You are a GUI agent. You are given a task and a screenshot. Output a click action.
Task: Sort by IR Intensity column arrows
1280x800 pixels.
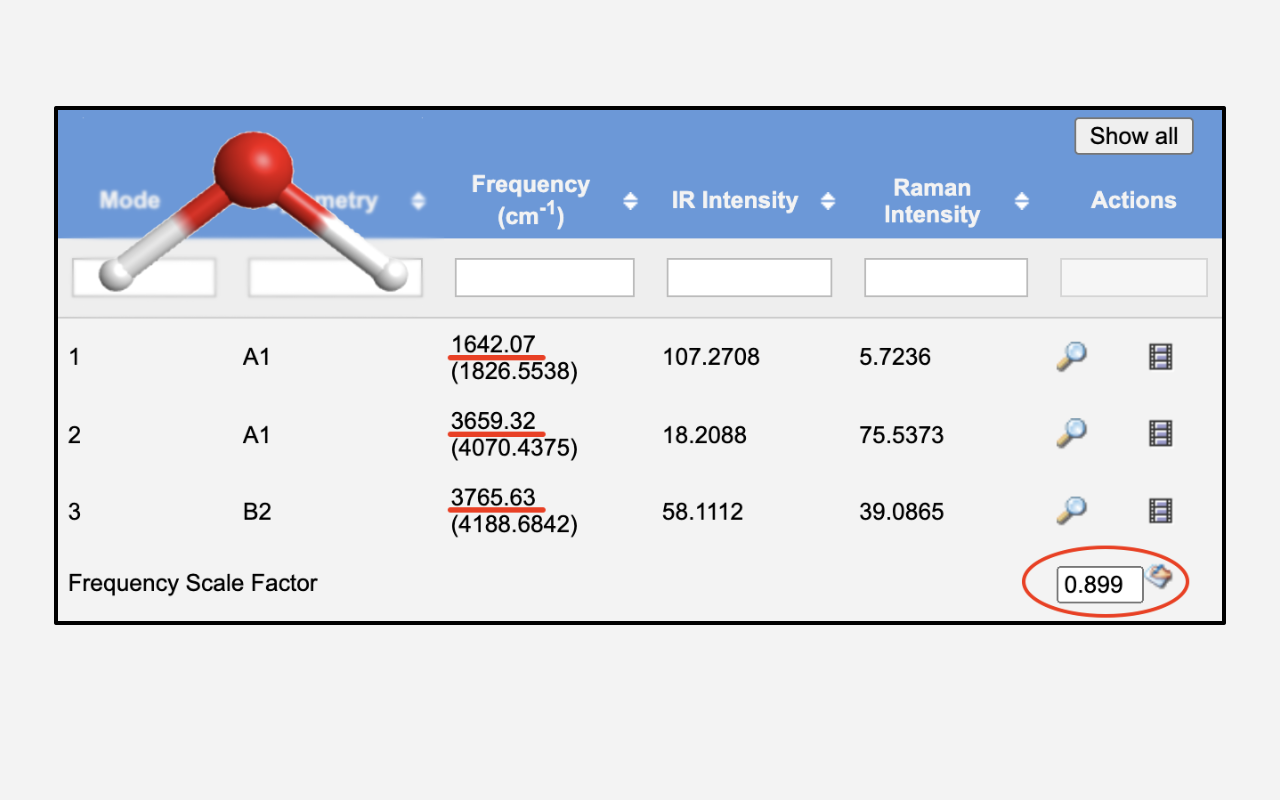tap(828, 201)
